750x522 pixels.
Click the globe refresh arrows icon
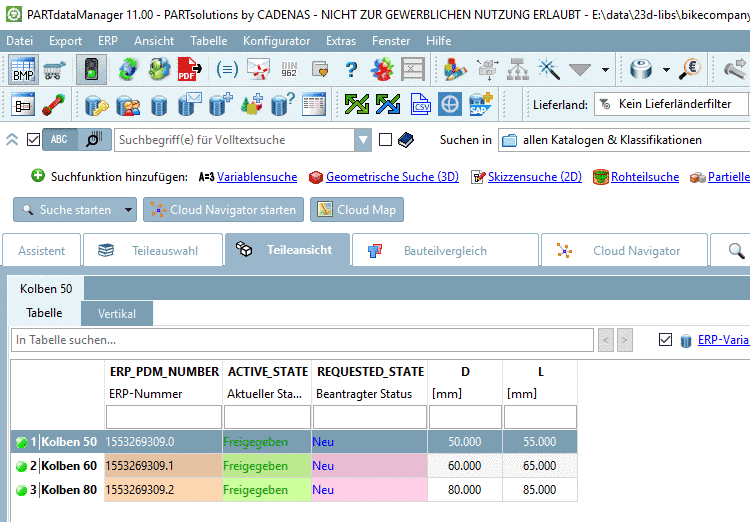coord(128,70)
